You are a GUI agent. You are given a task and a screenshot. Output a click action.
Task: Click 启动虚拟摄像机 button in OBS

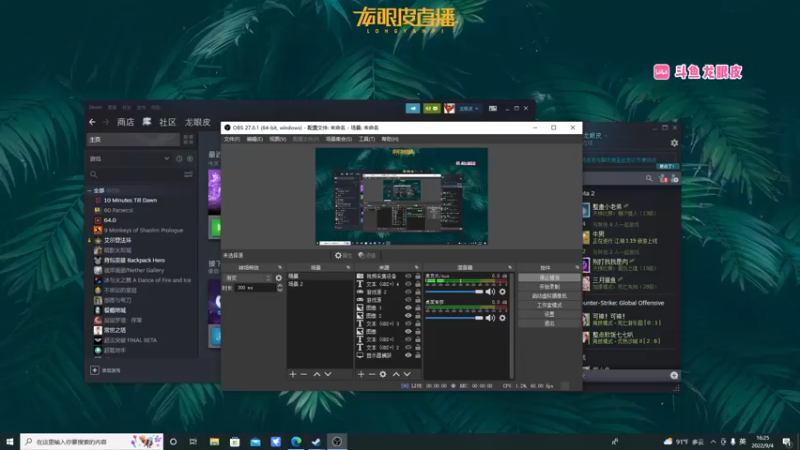tap(549, 296)
